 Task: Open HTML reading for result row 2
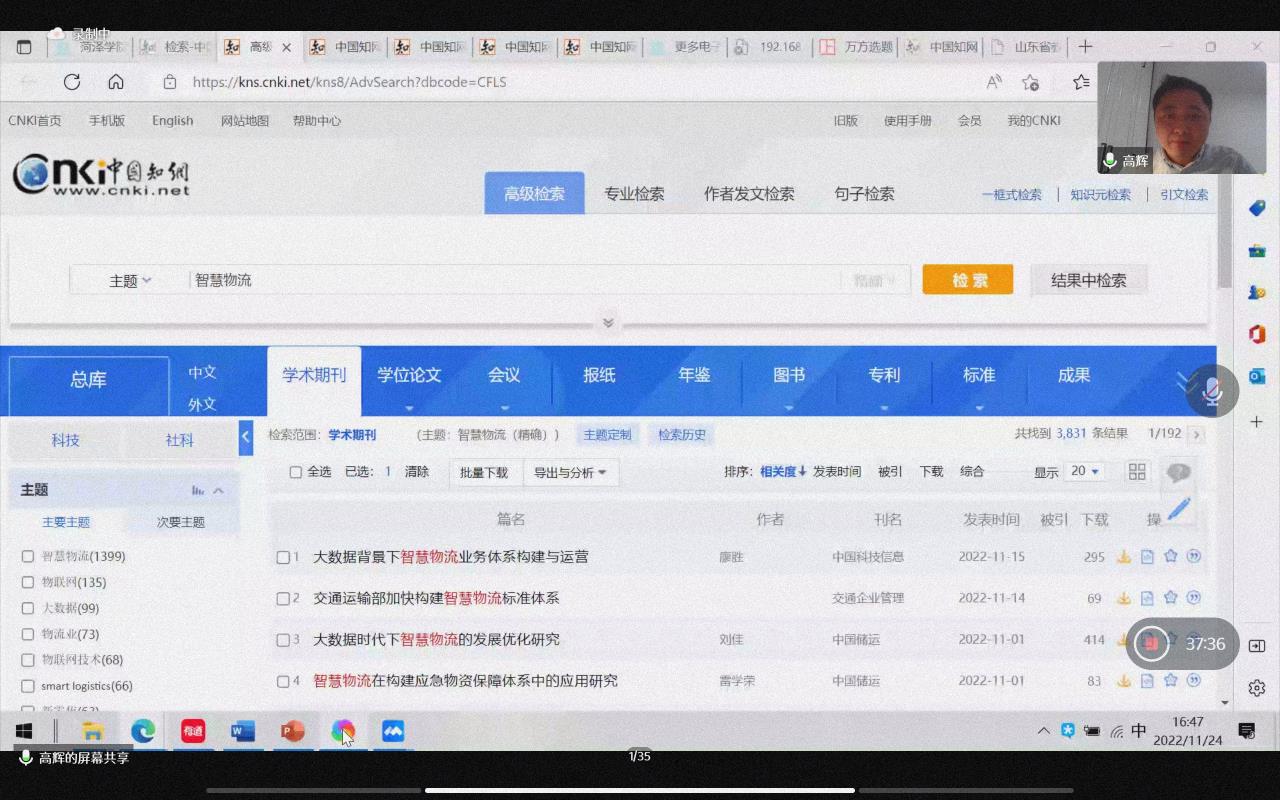(1147, 598)
